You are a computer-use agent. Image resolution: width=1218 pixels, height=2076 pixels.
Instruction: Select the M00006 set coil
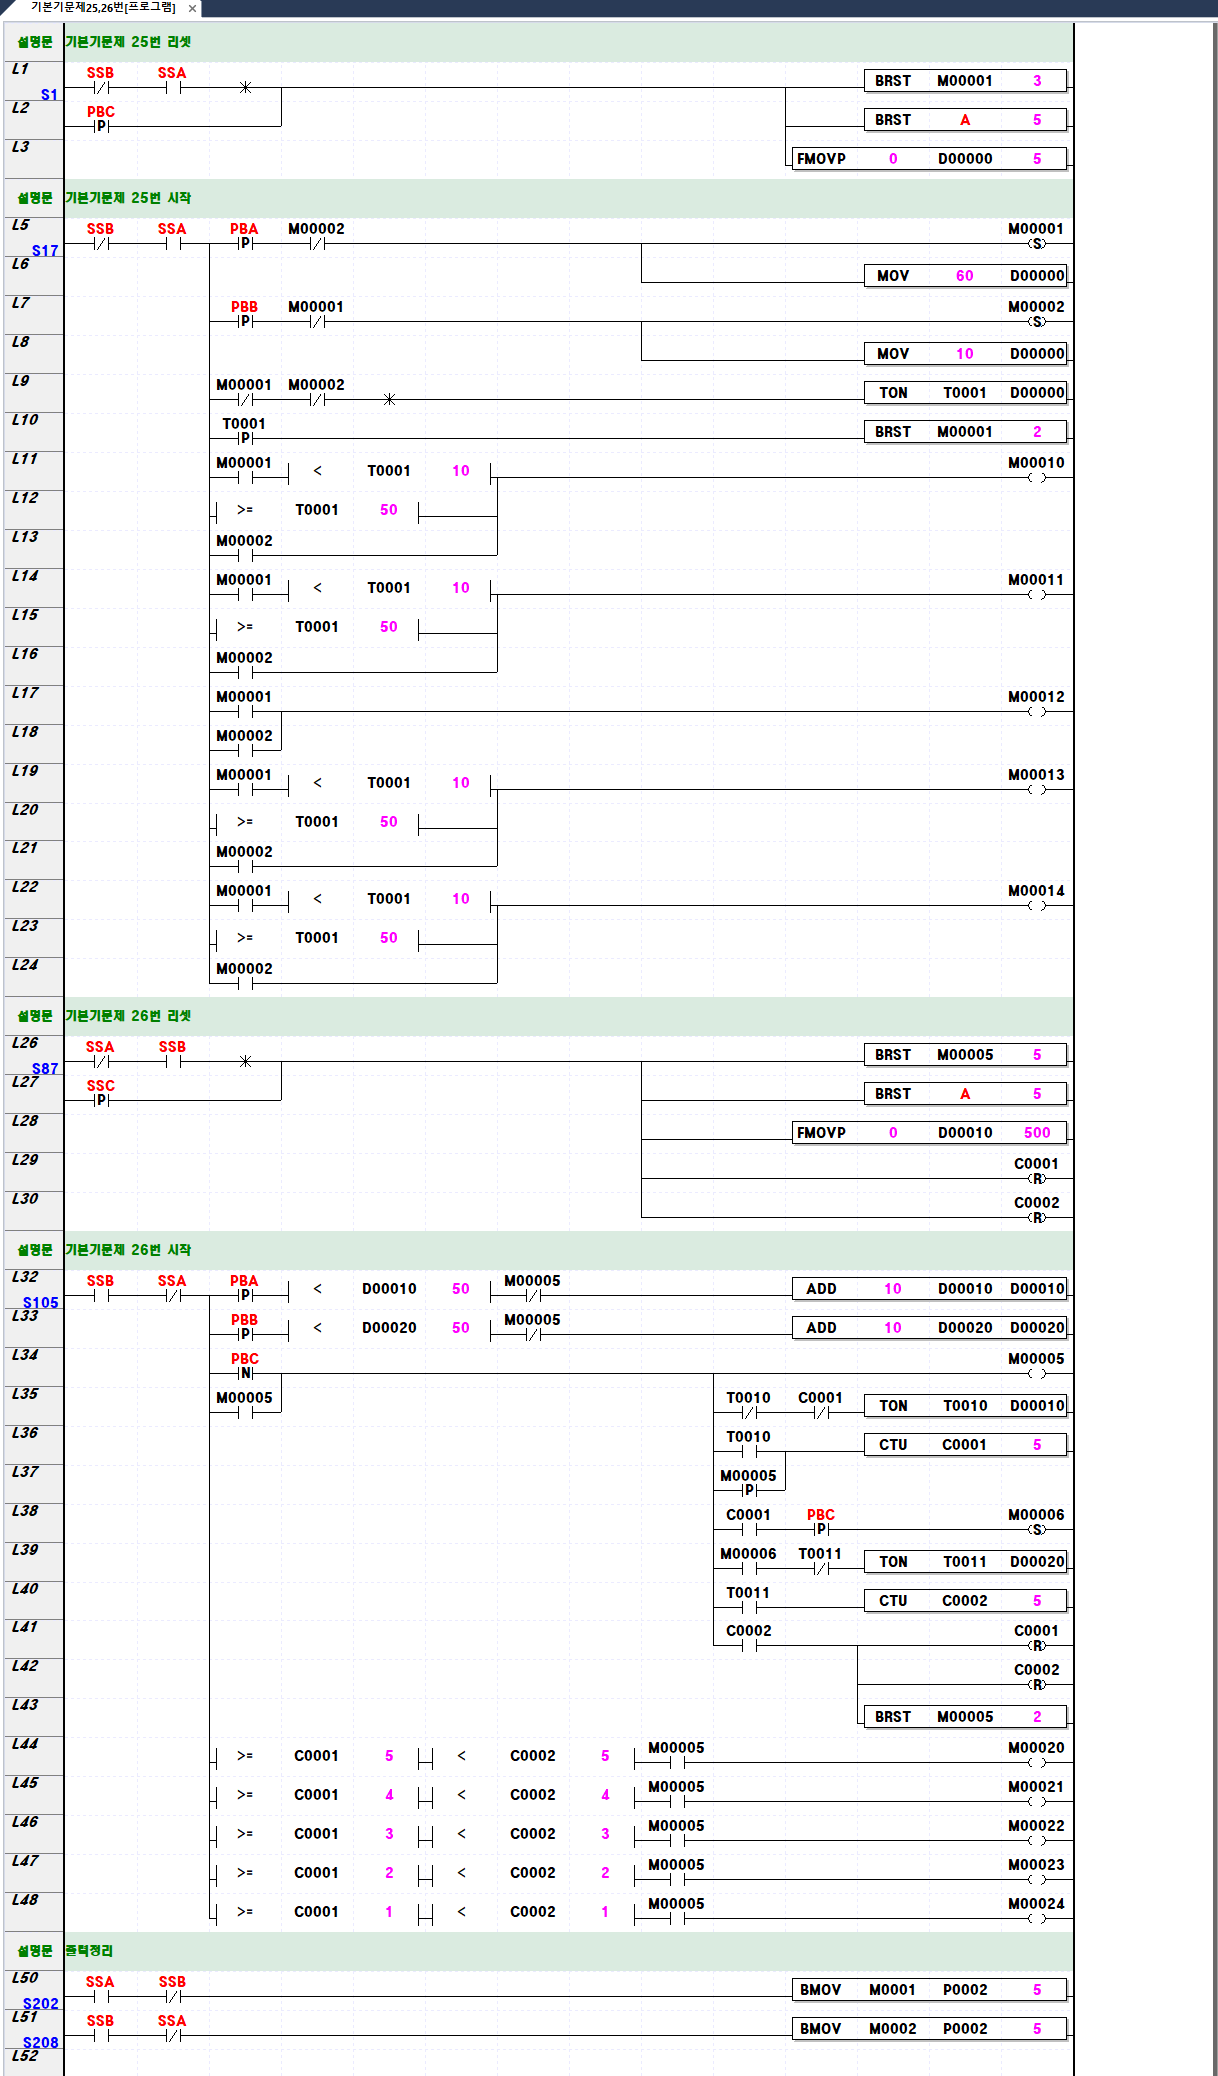click(1036, 1529)
